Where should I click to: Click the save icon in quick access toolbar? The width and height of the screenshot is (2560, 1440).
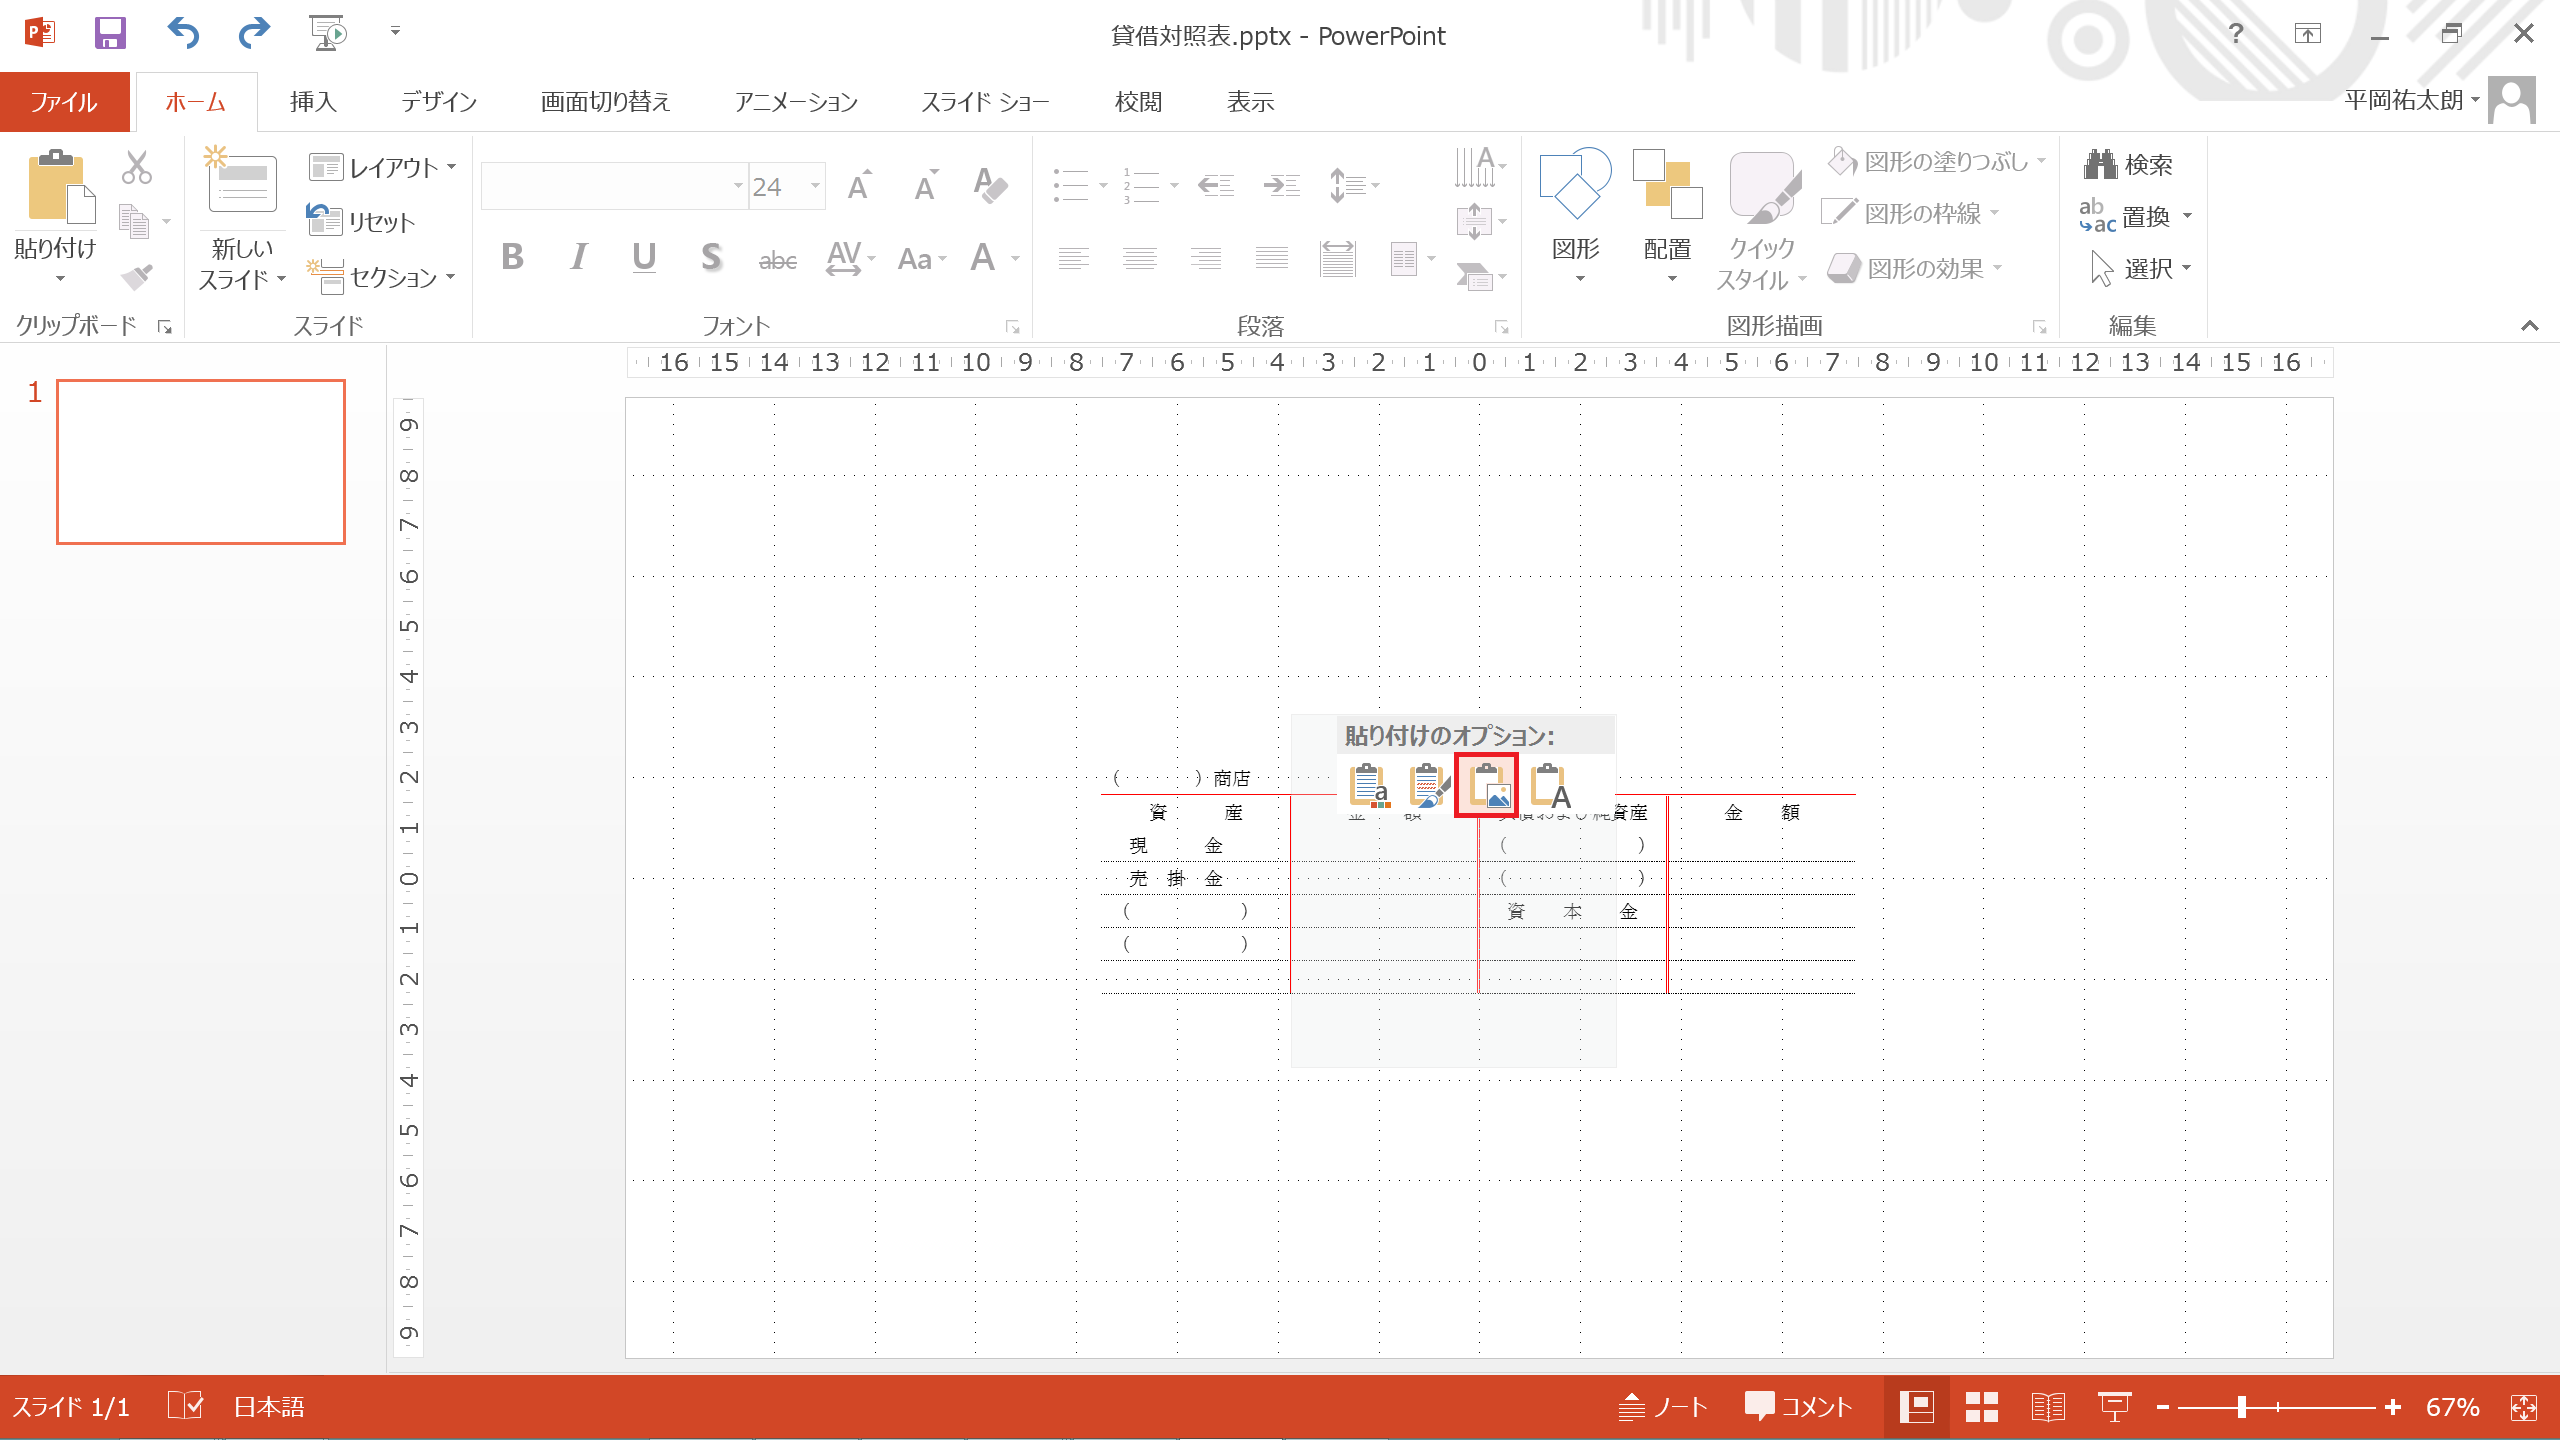(110, 34)
